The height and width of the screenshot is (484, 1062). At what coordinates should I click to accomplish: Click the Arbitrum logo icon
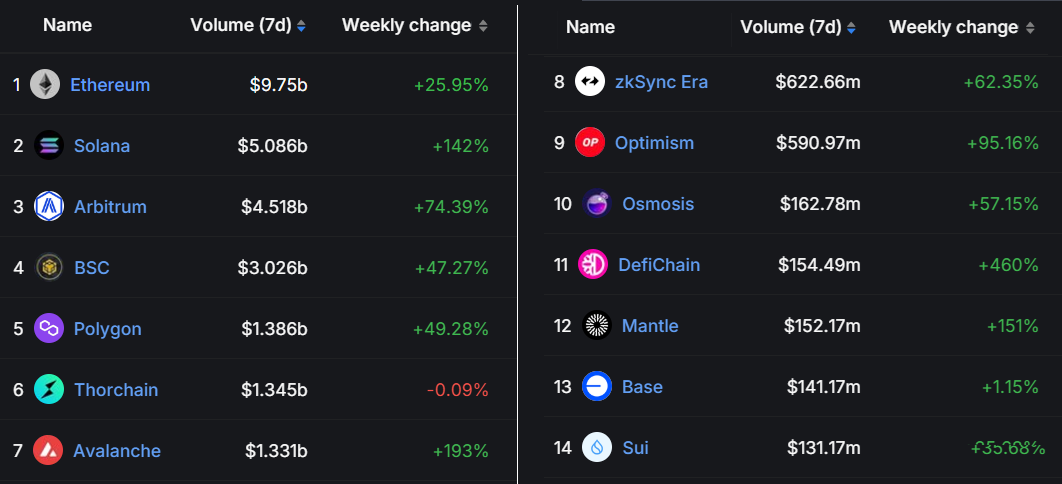pos(49,207)
